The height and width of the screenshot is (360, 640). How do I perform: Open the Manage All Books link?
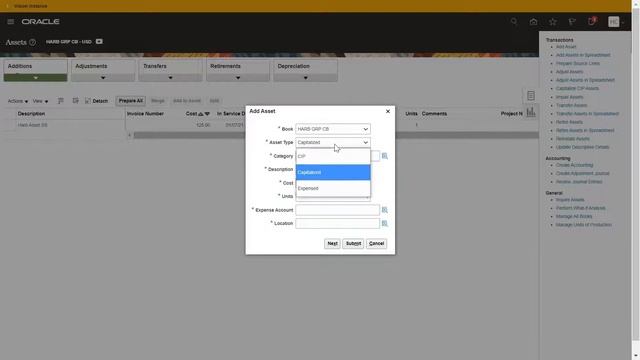[x=574, y=216]
